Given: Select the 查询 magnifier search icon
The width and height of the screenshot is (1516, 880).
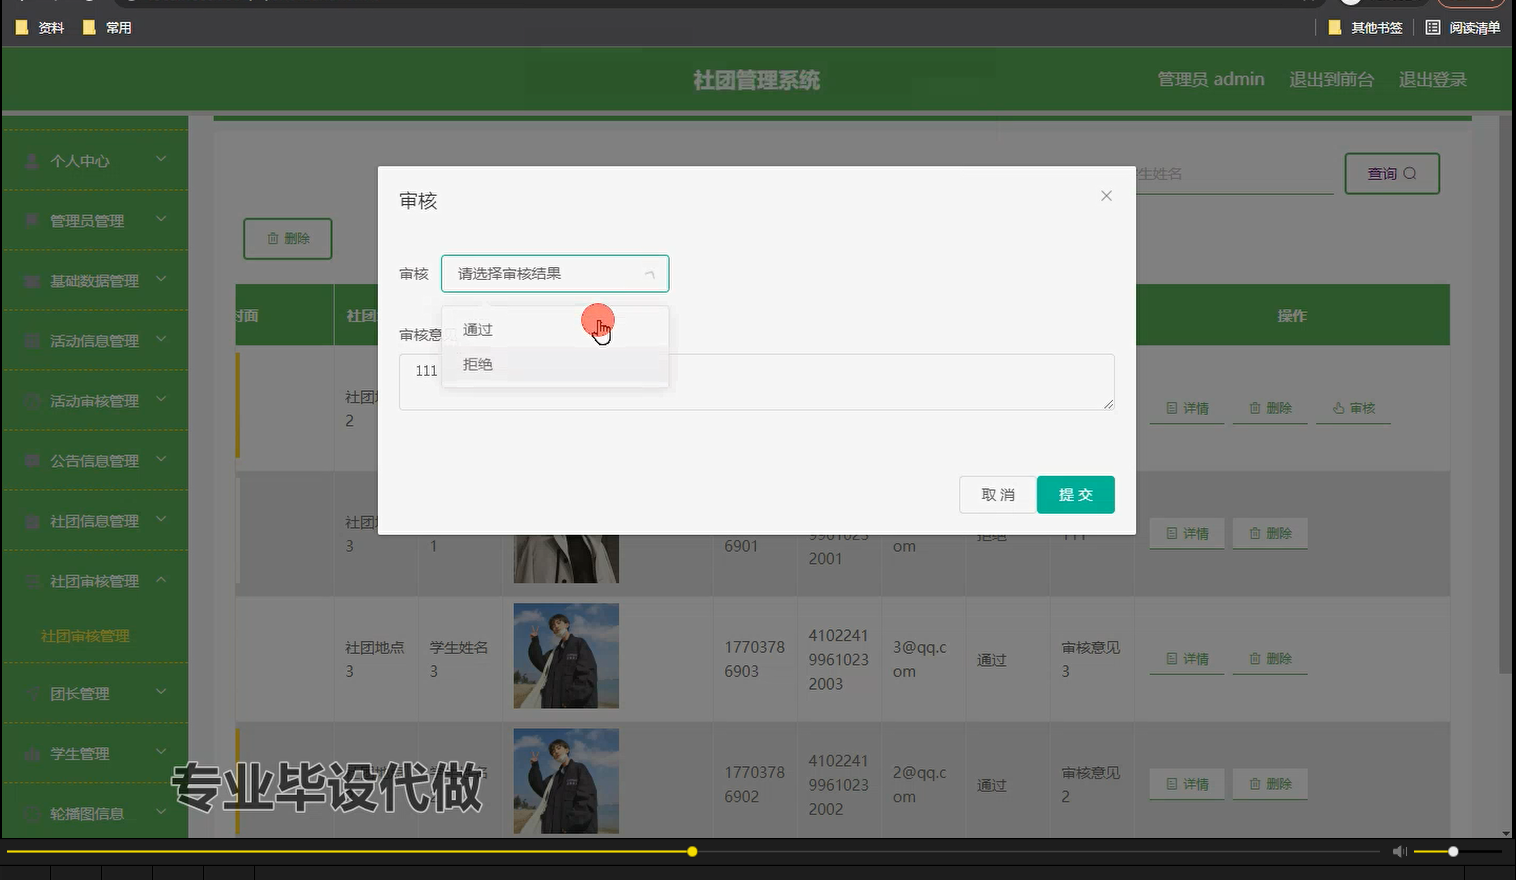Looking at the screenshot, I should 1410,173.
